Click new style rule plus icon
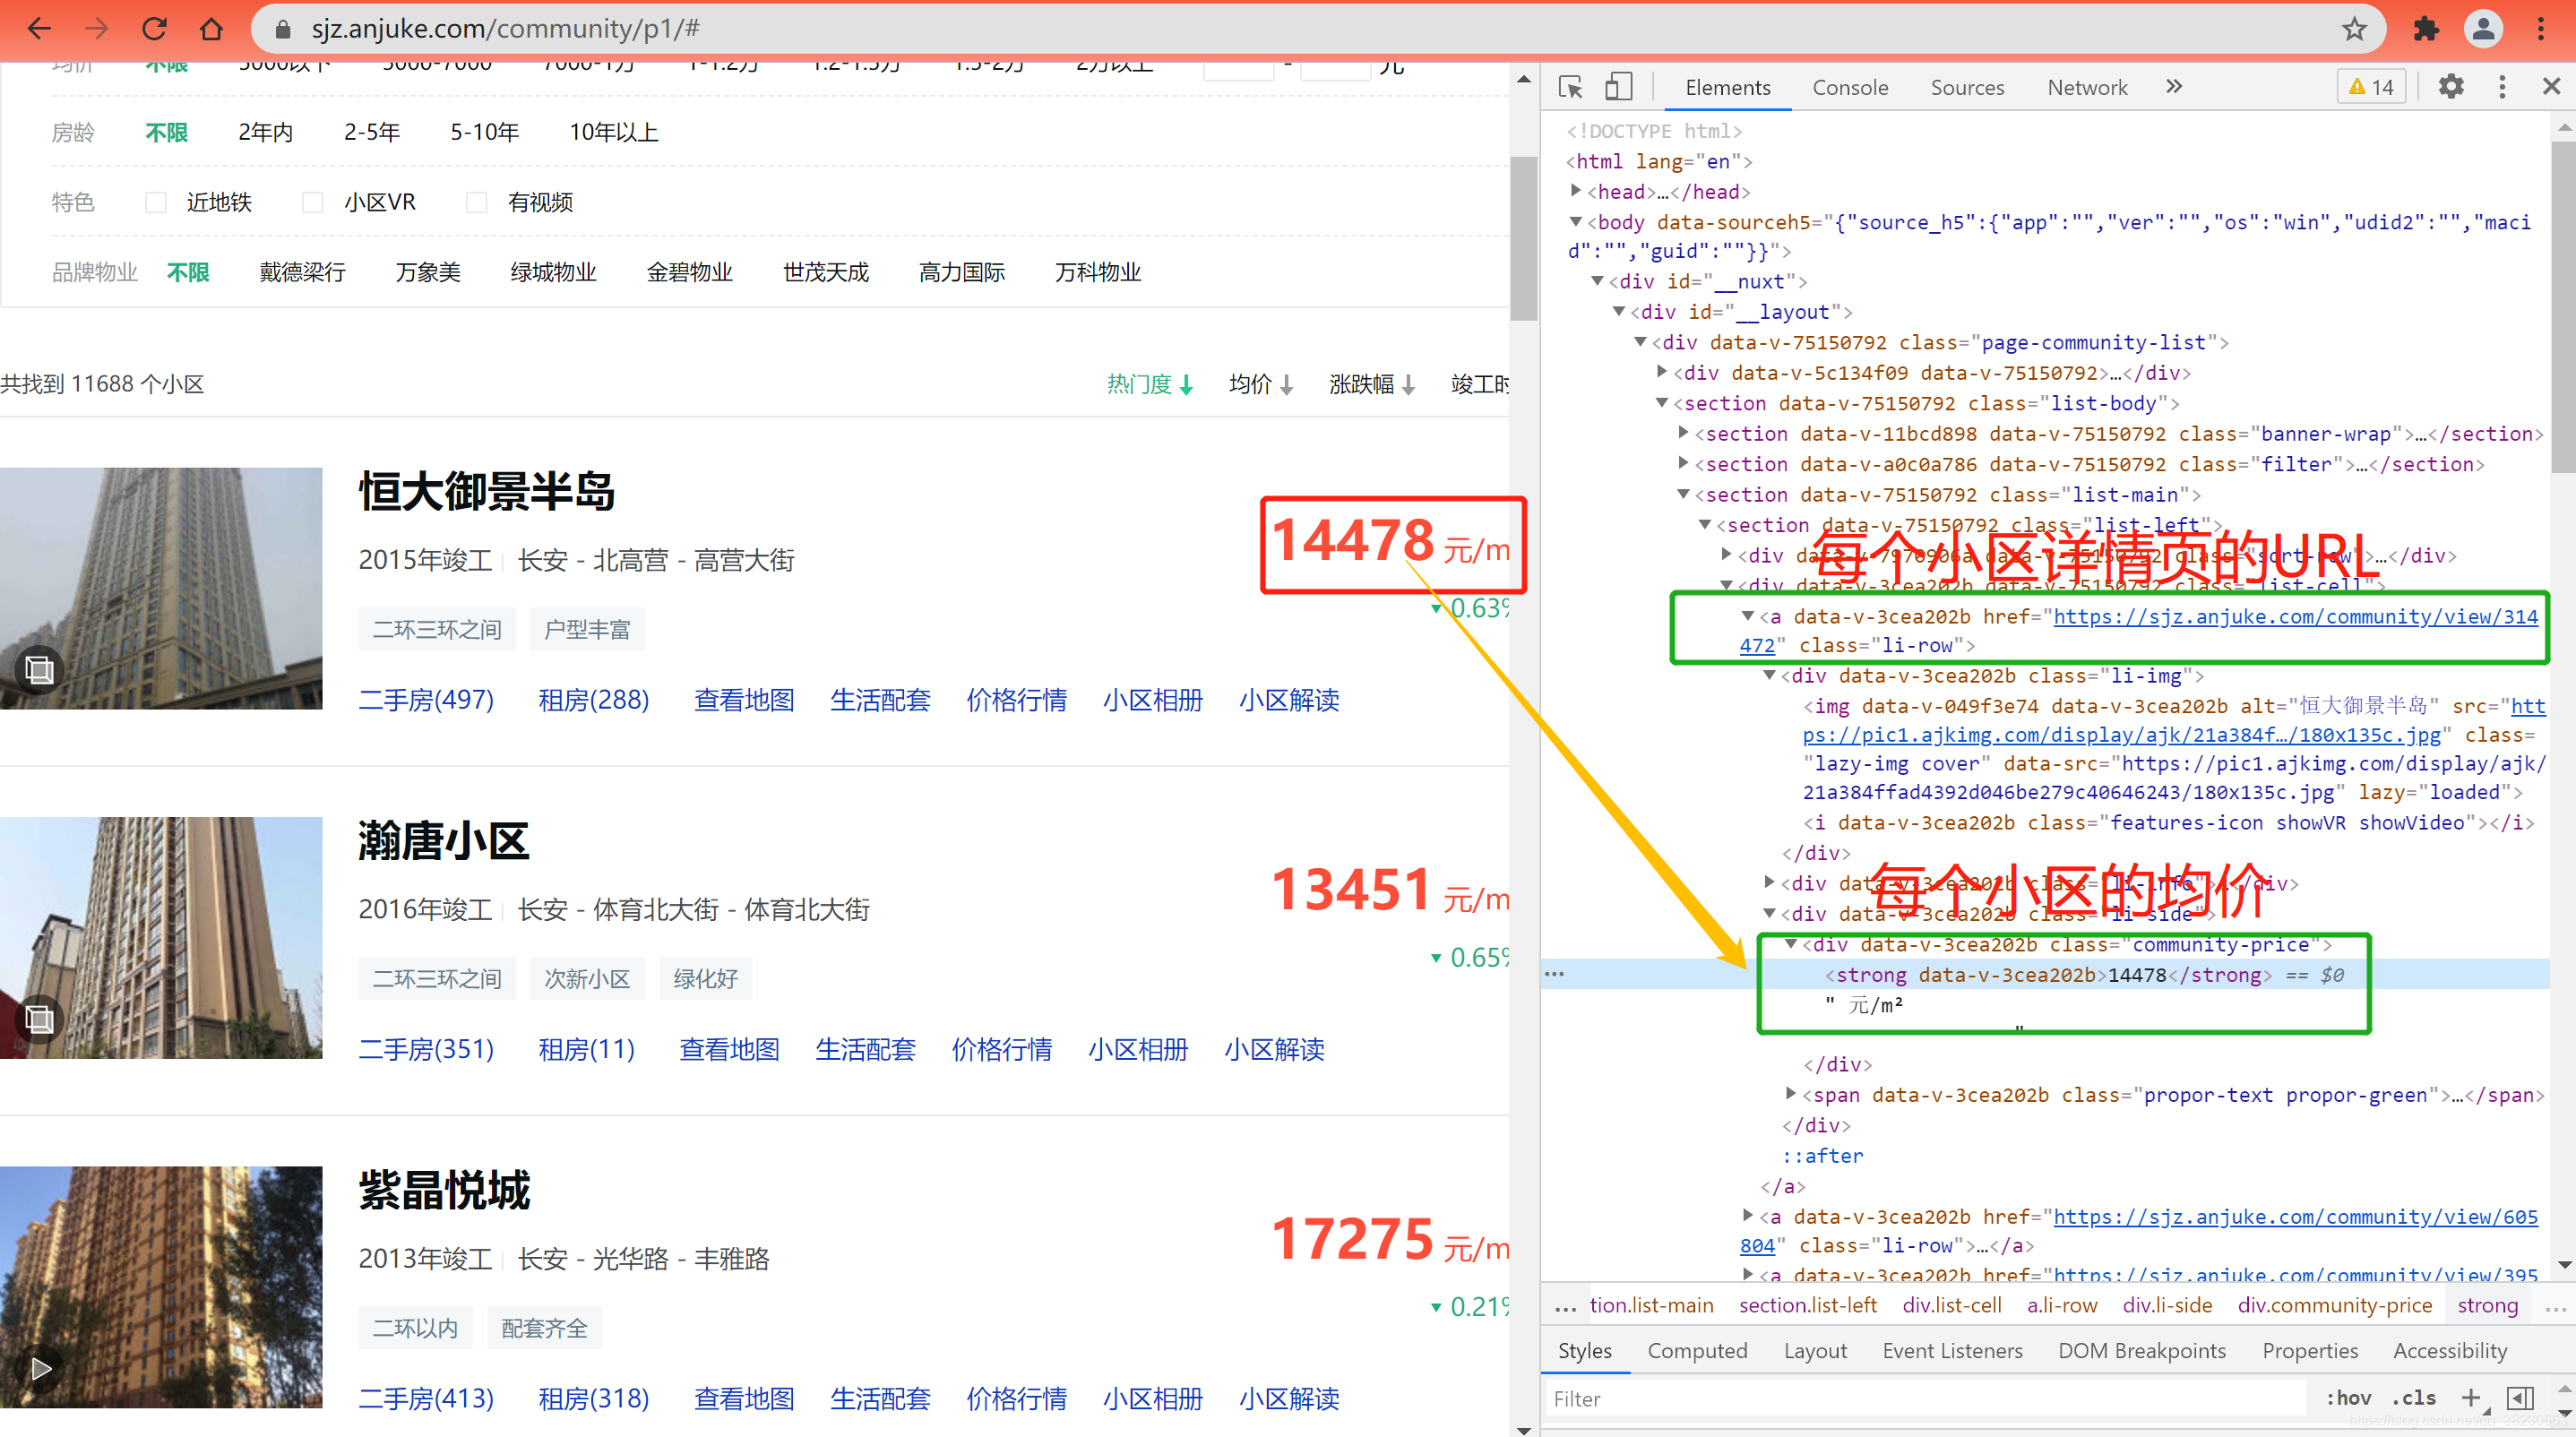 (x=2471, y=1398)
